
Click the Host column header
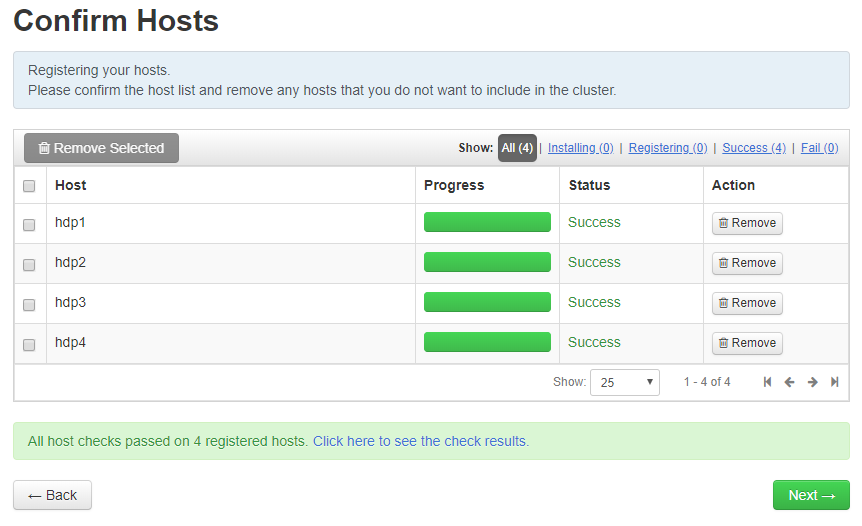coord(71,185)
